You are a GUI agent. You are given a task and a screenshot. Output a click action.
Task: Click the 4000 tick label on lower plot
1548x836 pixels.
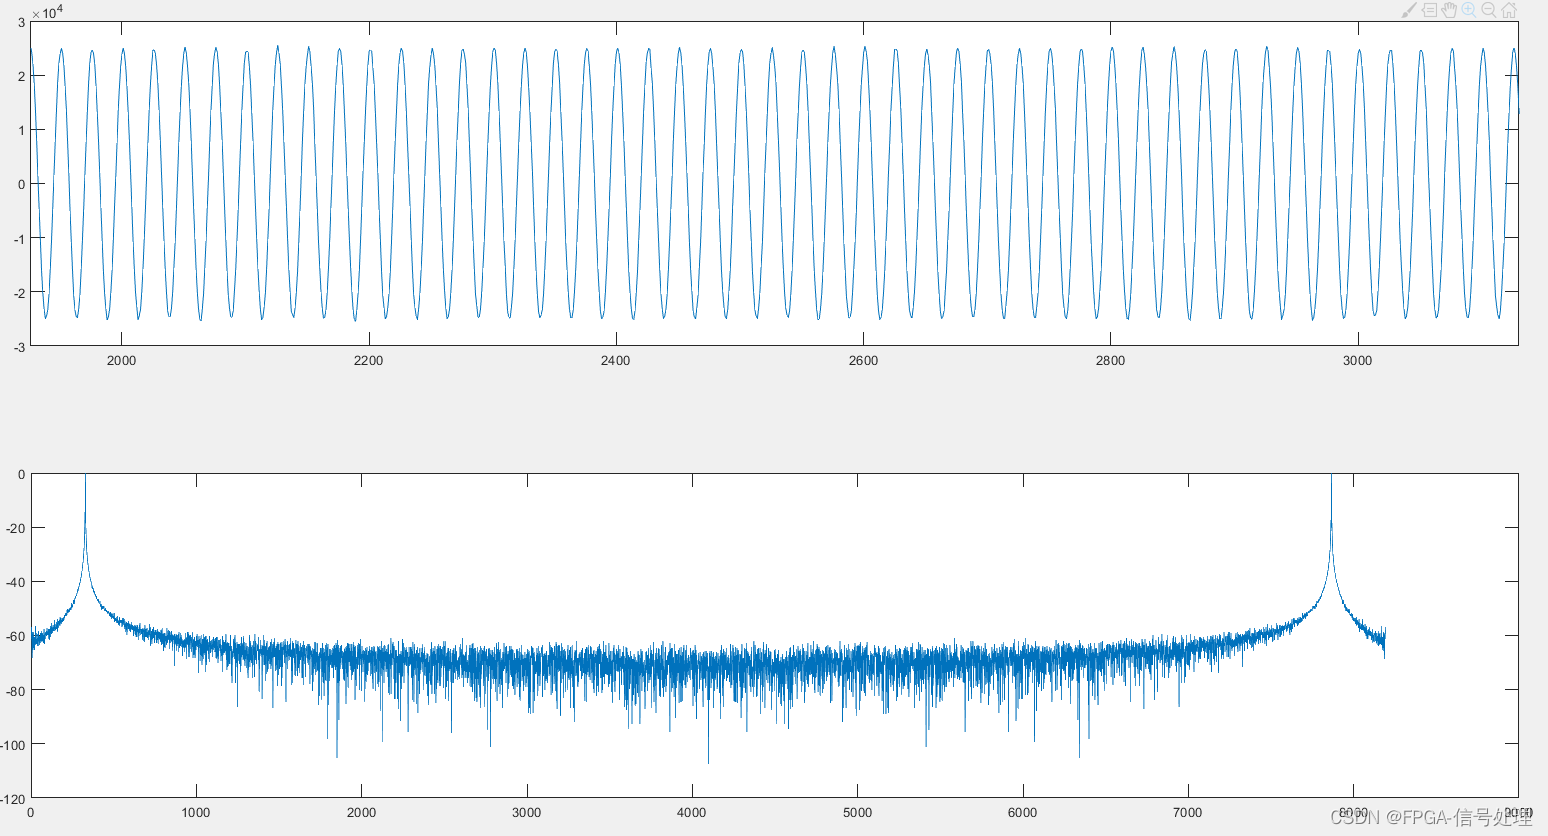point(692,813)
